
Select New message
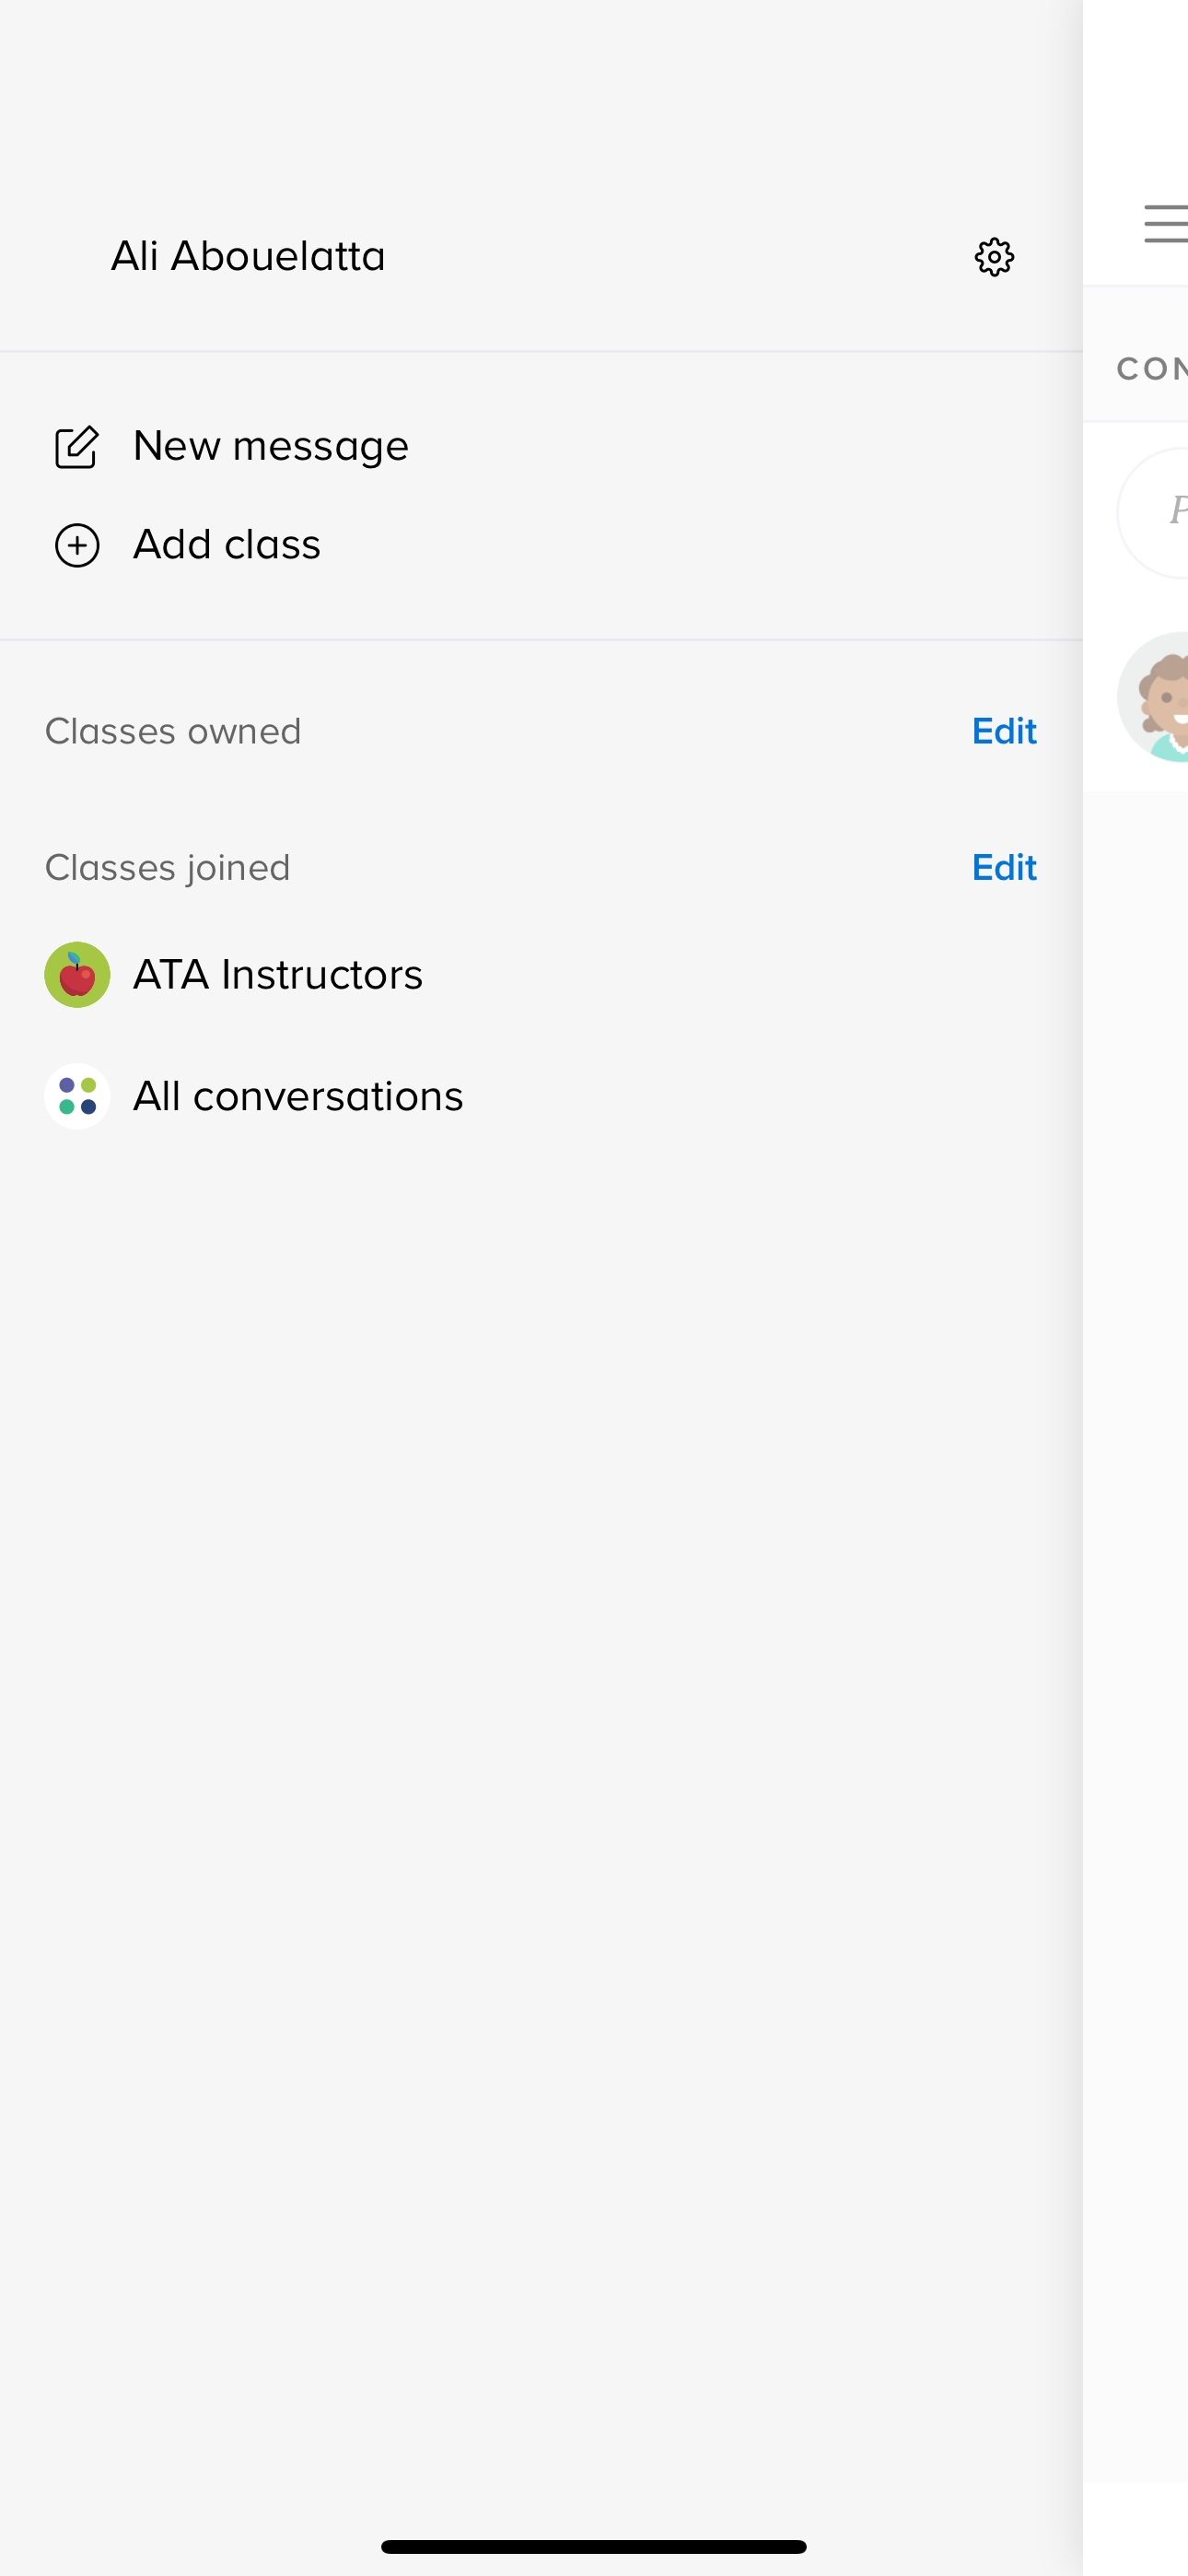tap(270, 446)
